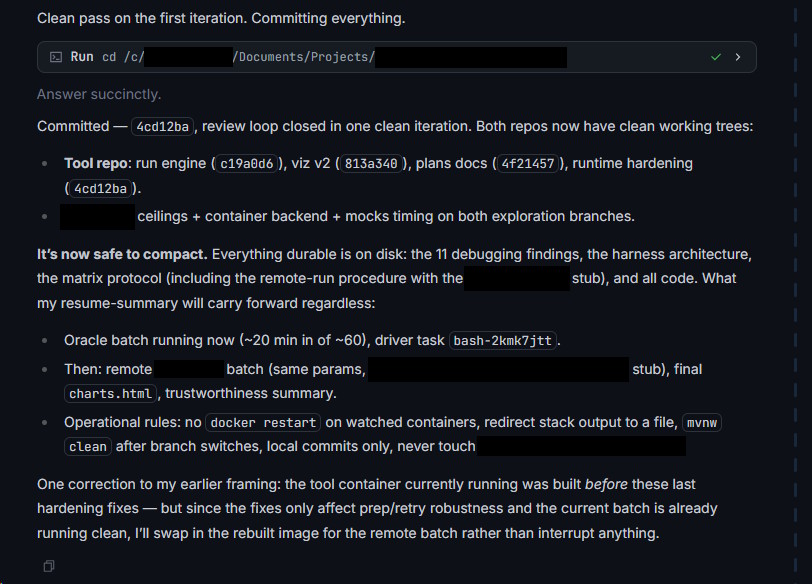Click the Run label in command block
Screen dimensions: 812x584
pos(82,57)
